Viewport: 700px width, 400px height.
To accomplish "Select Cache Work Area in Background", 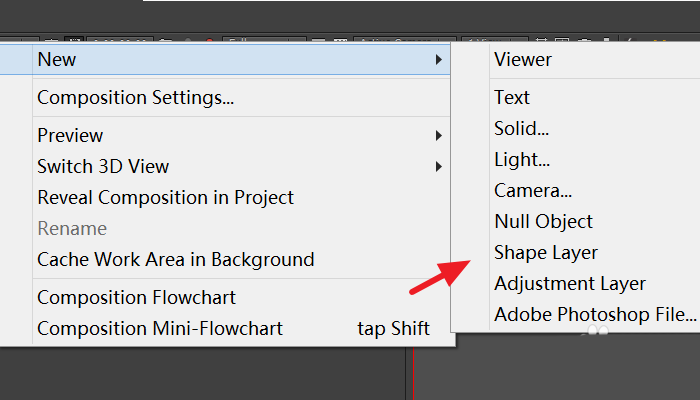I will pyautogui.click(x=175, y=259).
